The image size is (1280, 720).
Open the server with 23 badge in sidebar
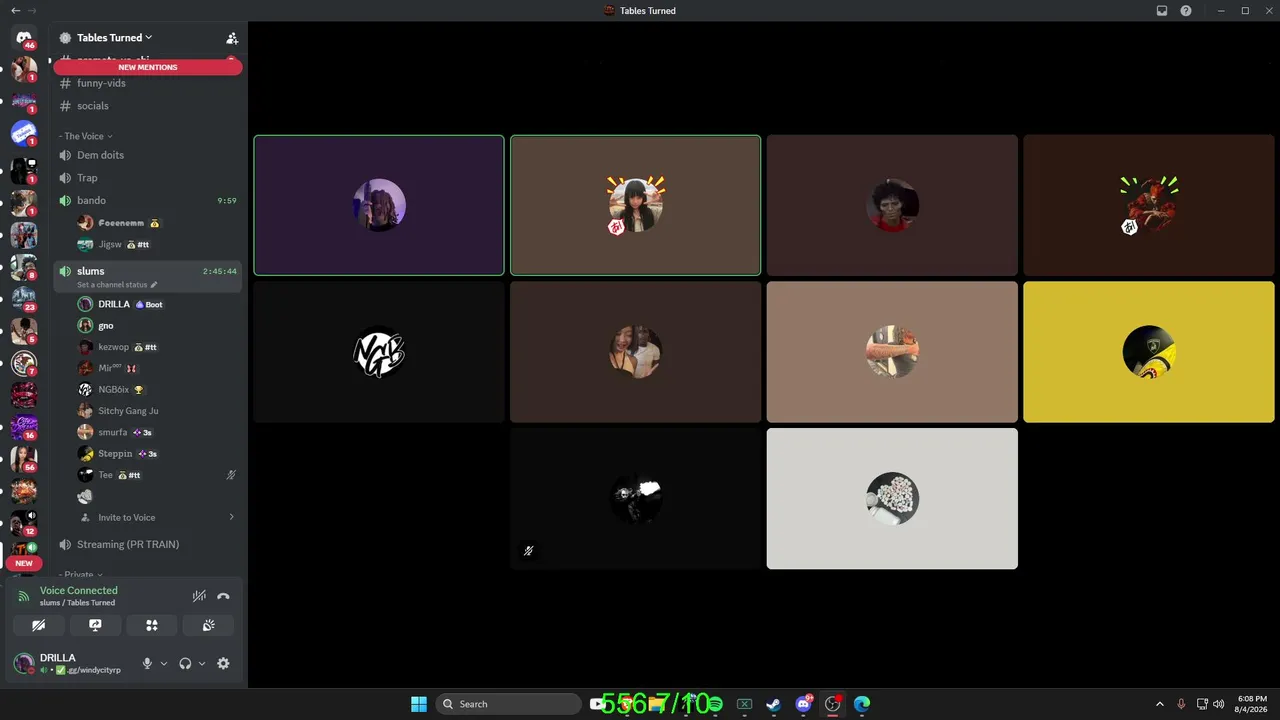(x=24, y=298)
